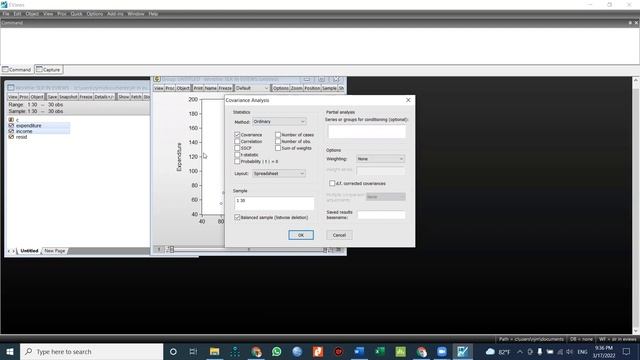Click Cancel in Covariance Analysis dialog
Viewport: 640px width, 360px height.
[x=339, y=235]
